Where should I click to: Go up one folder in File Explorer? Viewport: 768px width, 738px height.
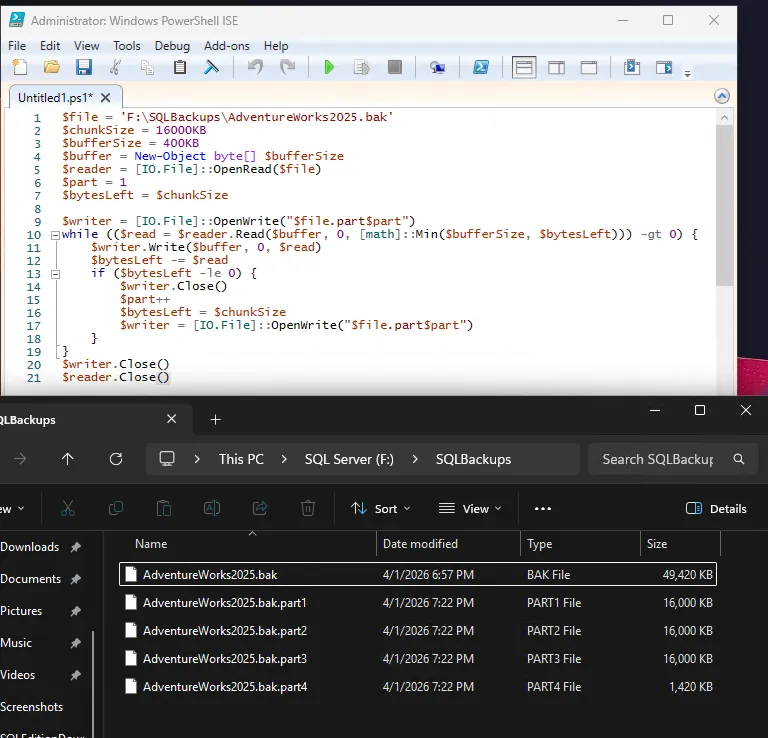(68, 459)
